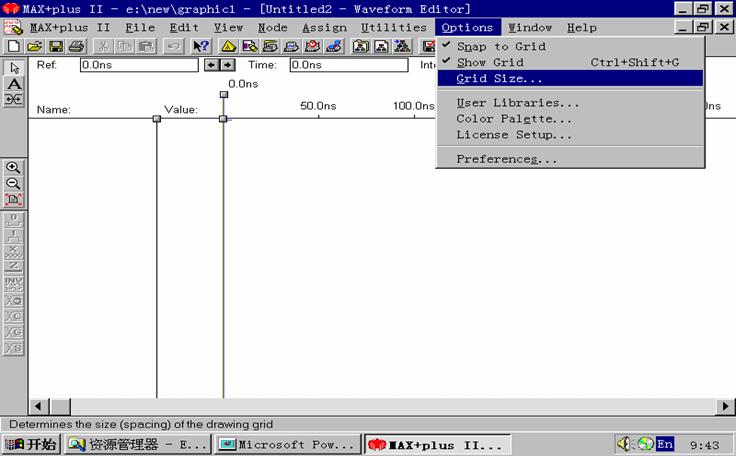736x456 pixels.
Task: Click the project name hierarchy icon
Action: [x=360, y=46]
